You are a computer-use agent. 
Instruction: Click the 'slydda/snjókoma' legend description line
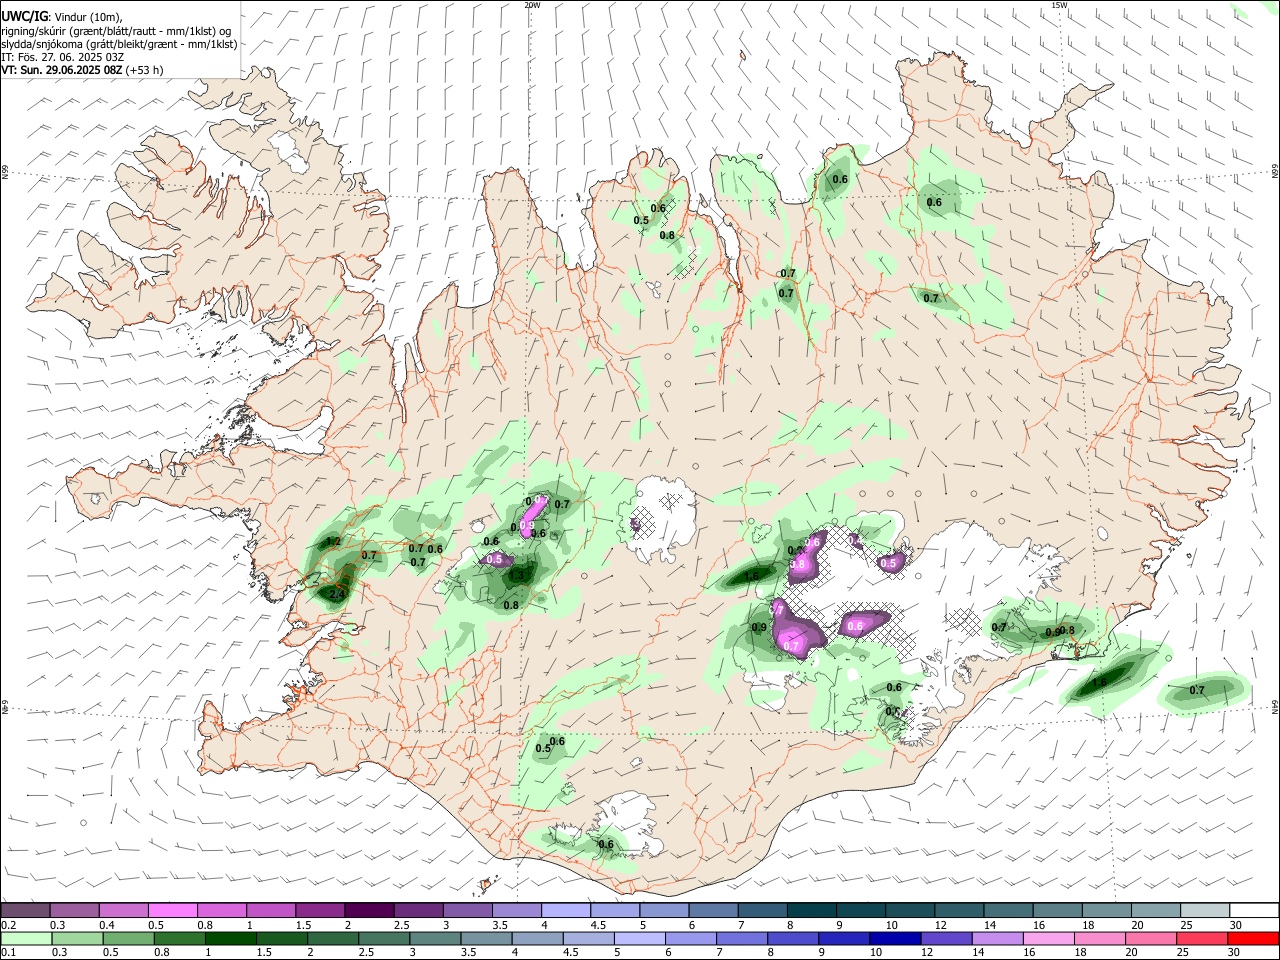(x=119, y=44)
